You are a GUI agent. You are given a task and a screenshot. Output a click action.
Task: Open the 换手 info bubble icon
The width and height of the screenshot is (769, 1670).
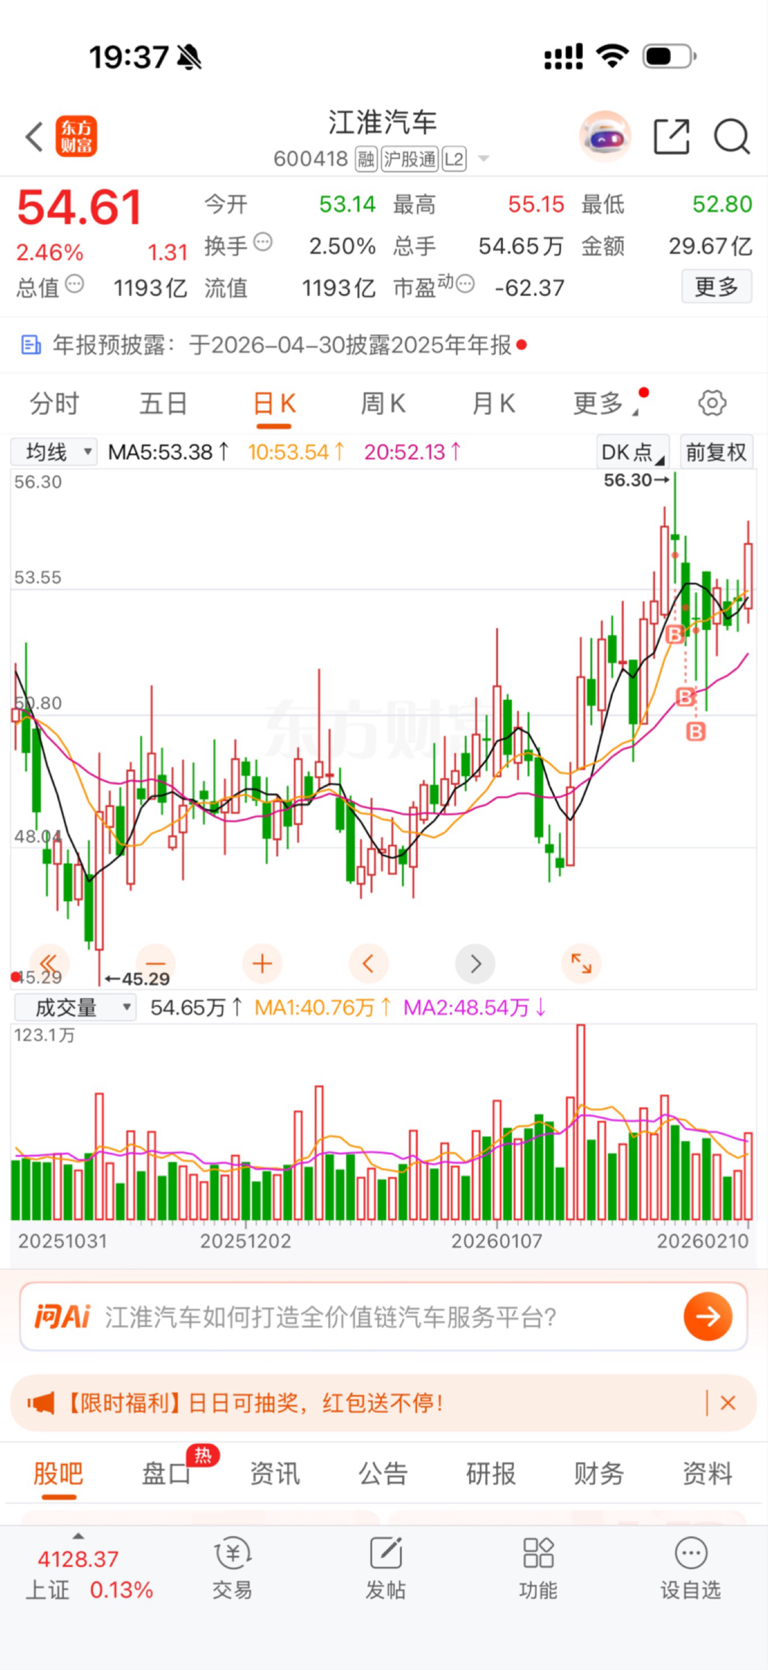[263, 242]
